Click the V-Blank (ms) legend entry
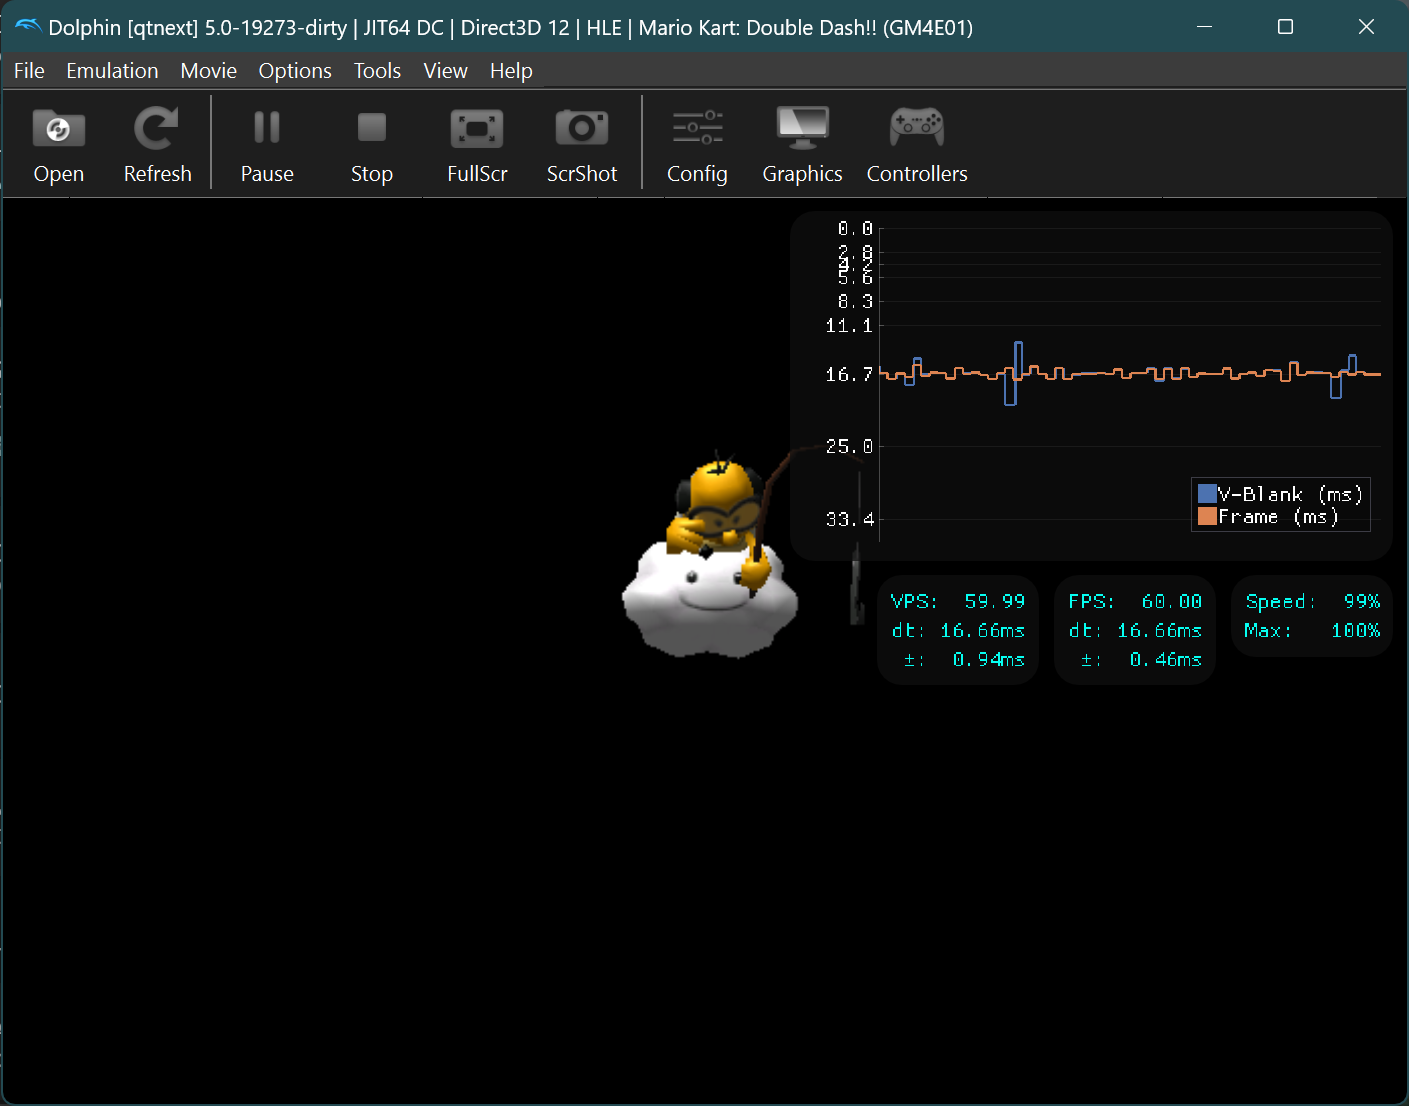 1280,494
